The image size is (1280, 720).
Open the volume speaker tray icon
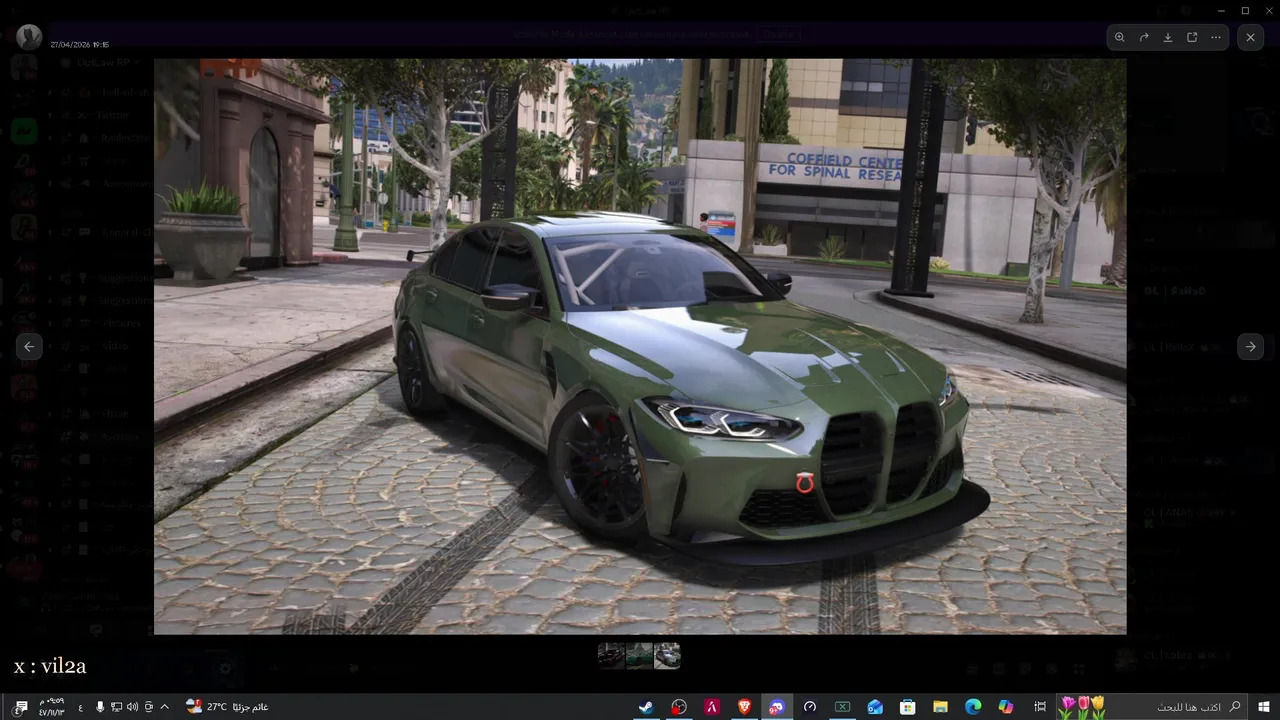click(132, 707)
